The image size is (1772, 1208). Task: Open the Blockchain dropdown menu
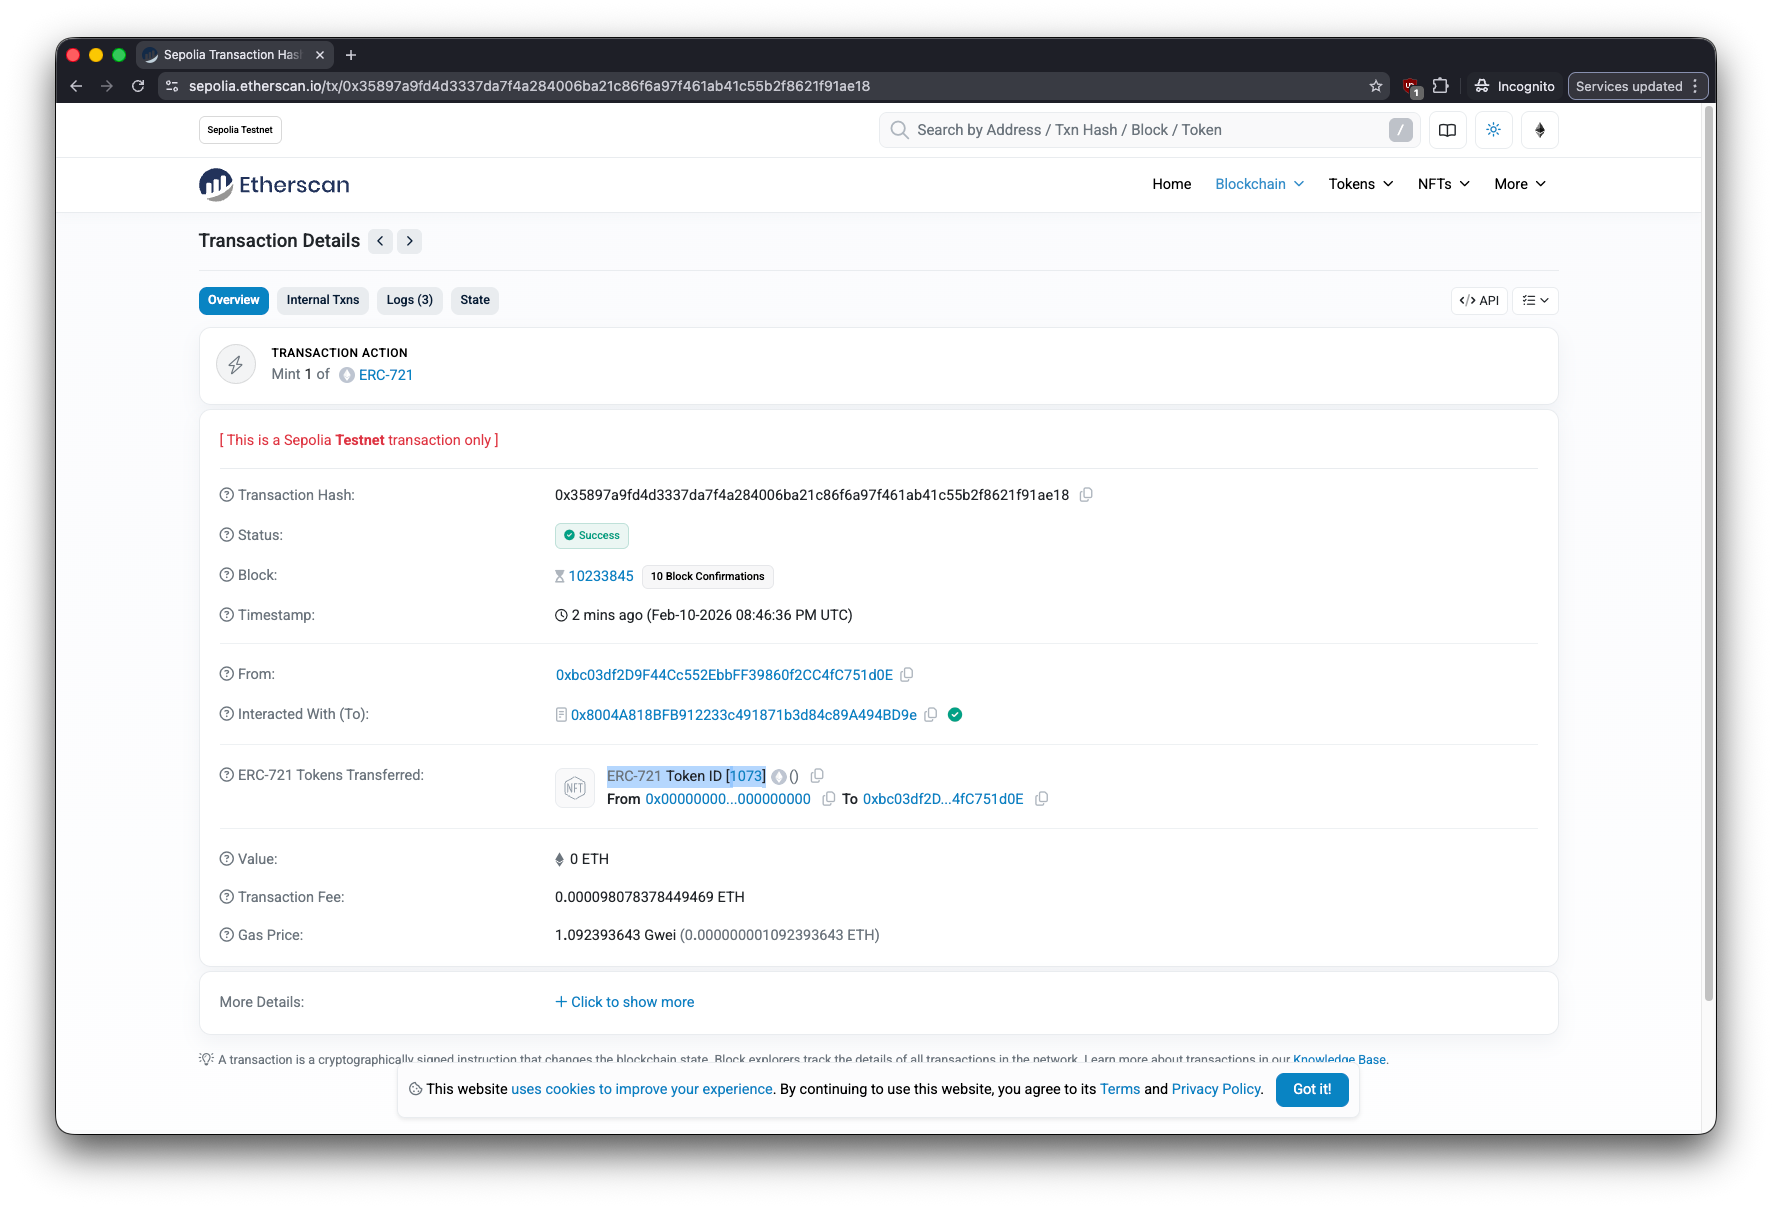(x=1258, y=184)
